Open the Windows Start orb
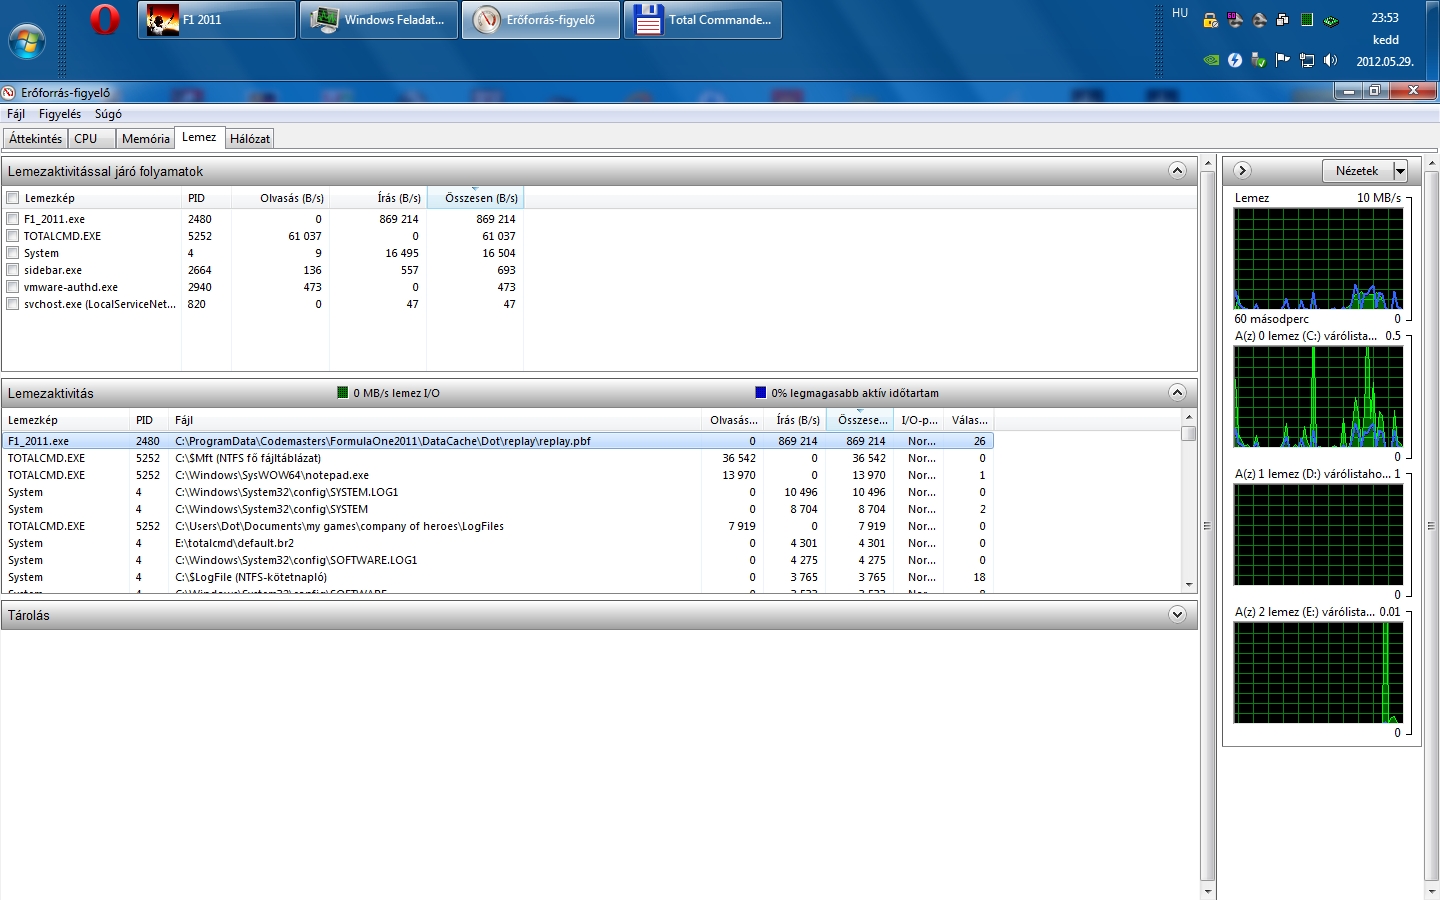 (x=26, y=42)
